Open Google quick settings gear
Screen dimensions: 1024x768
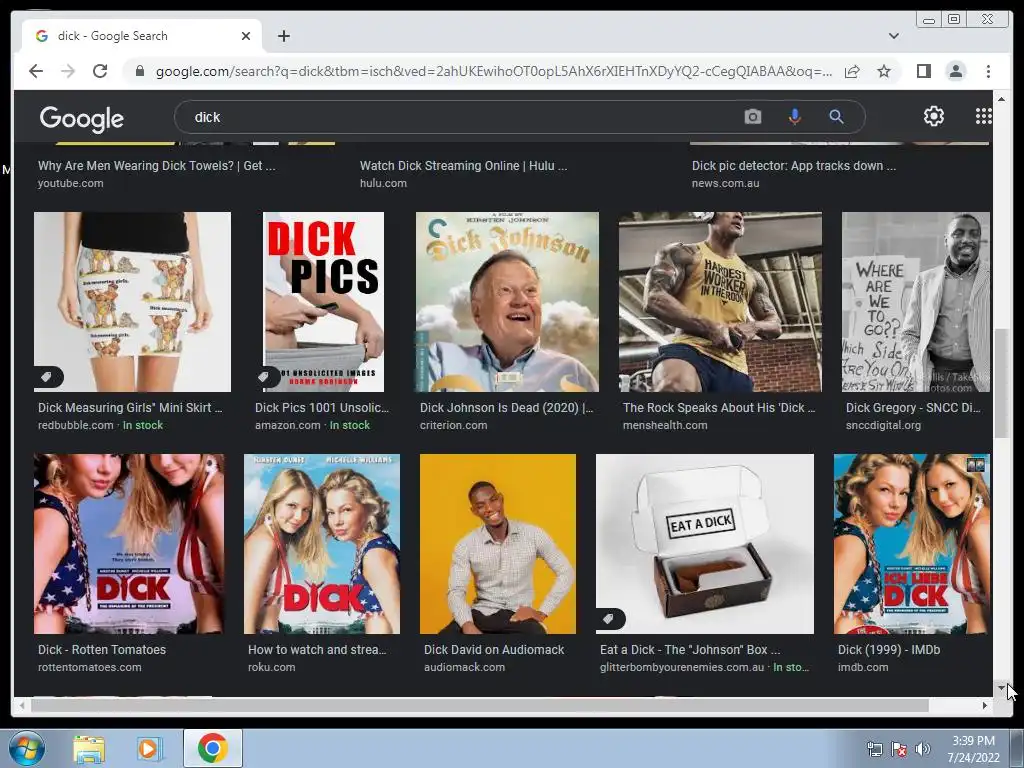pyautogui.click(x=934, y=116)
